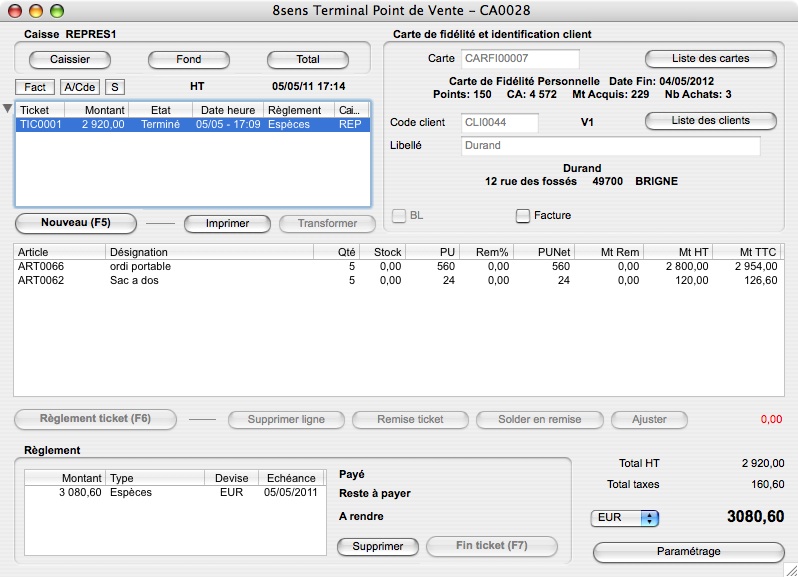Click the Ajuster button
This screenshot has height=577, width=798.
coord(649,420)
